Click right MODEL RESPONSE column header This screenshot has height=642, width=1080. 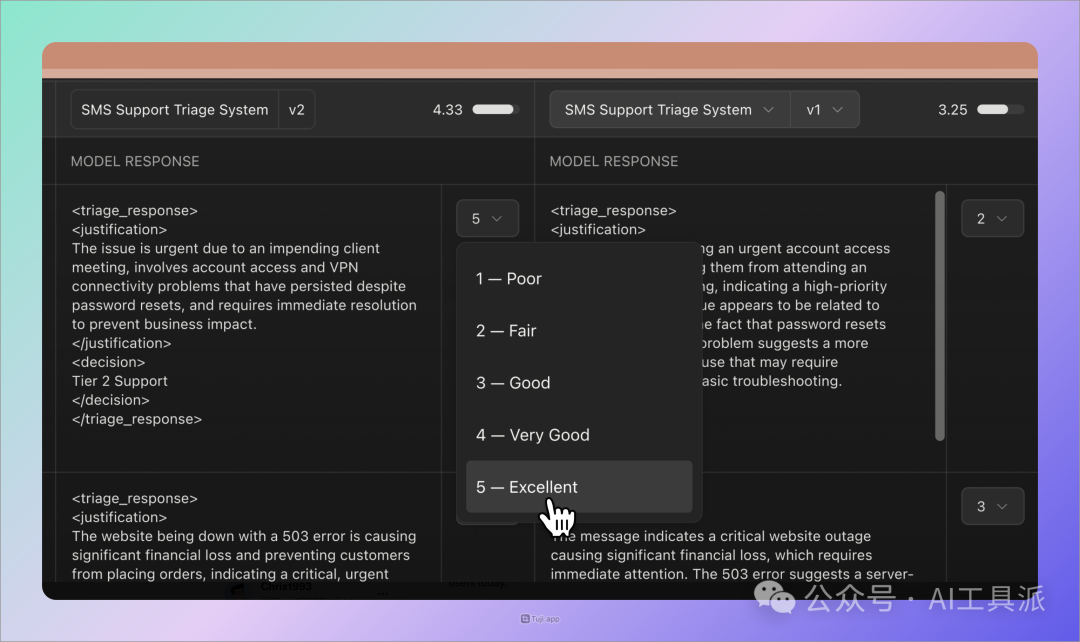point(614,161)
